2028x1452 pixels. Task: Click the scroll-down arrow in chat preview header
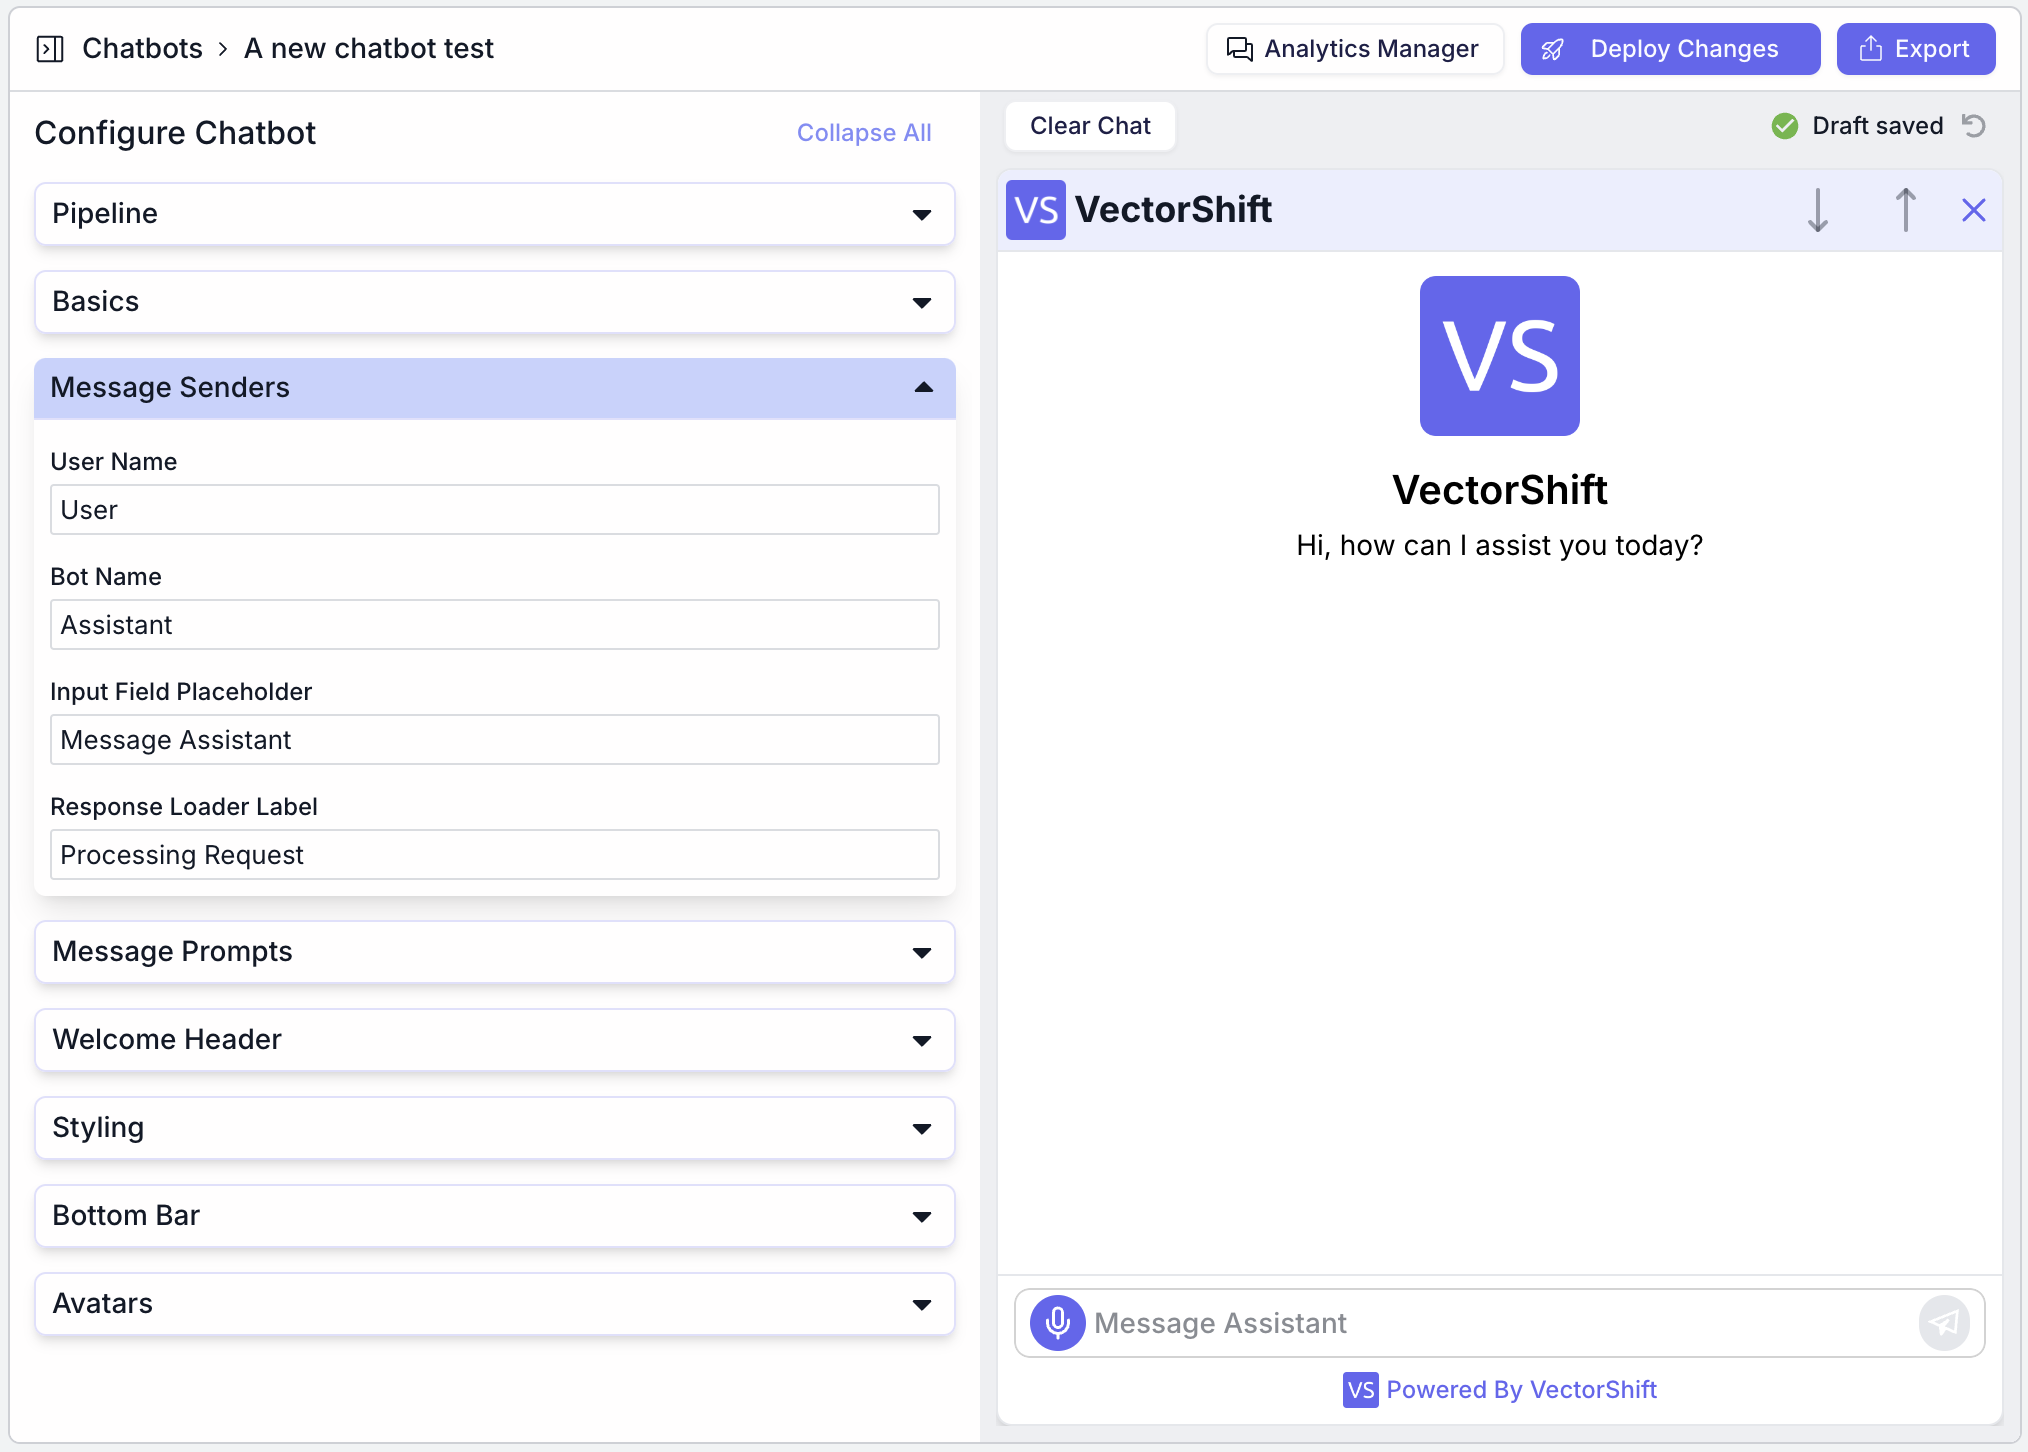(x=1818, y=210)
